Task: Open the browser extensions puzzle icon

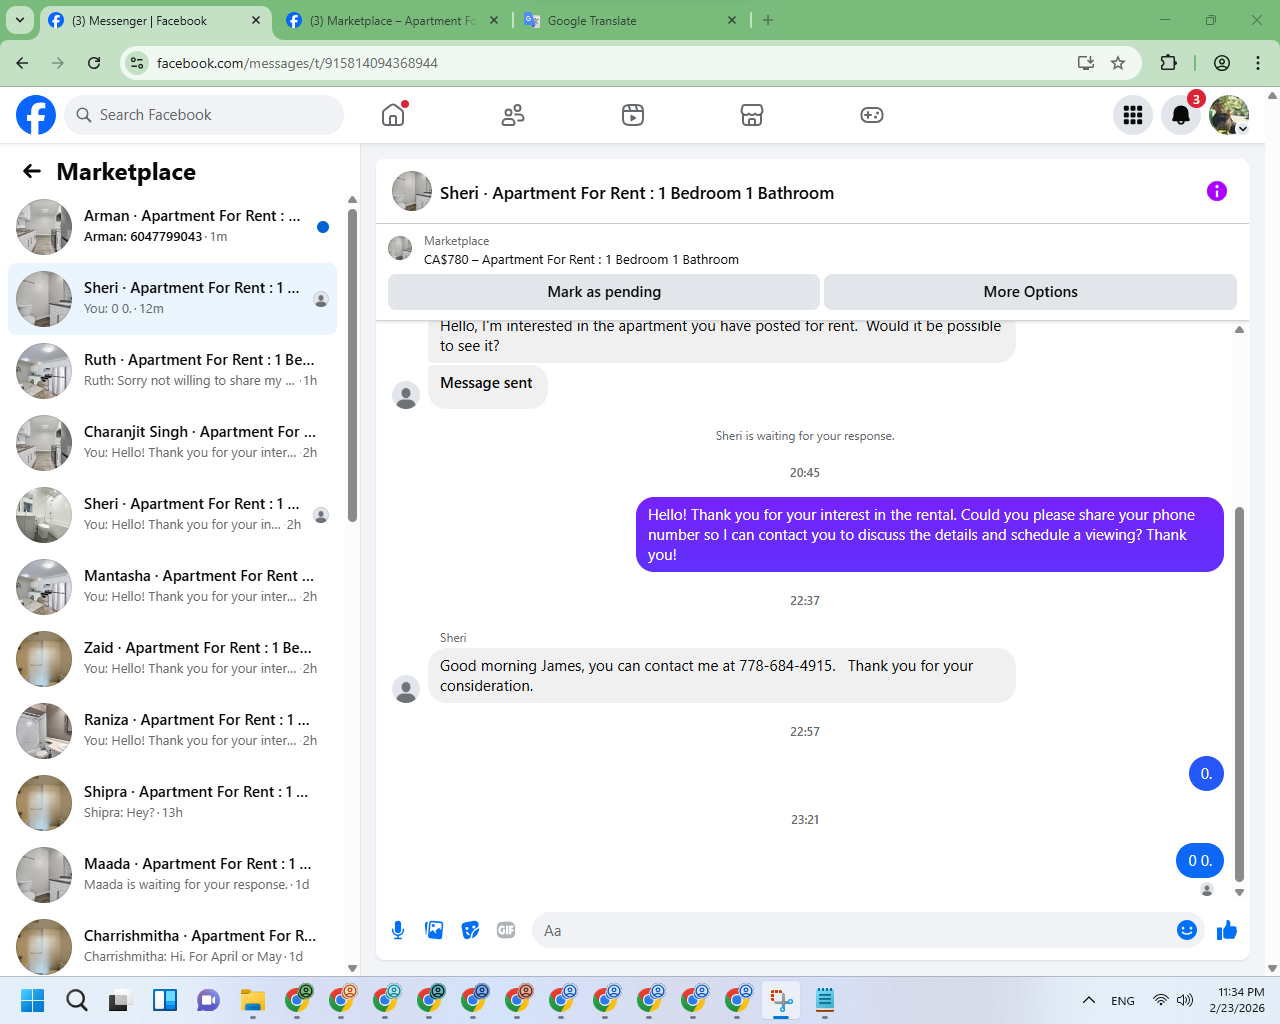Action: [1168, 63]
